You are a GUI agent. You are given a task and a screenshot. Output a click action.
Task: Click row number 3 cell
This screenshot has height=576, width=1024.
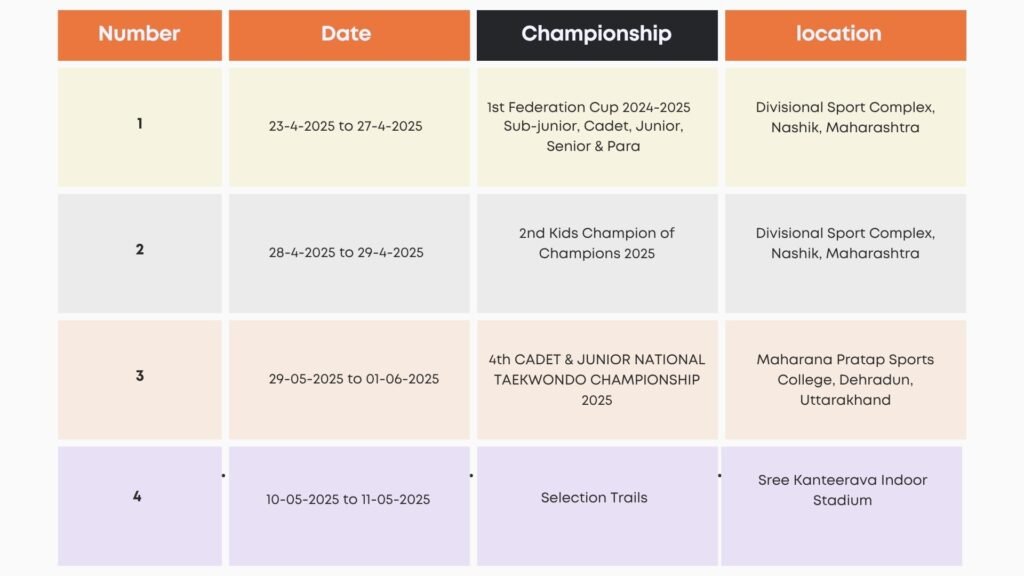[139, 376]
